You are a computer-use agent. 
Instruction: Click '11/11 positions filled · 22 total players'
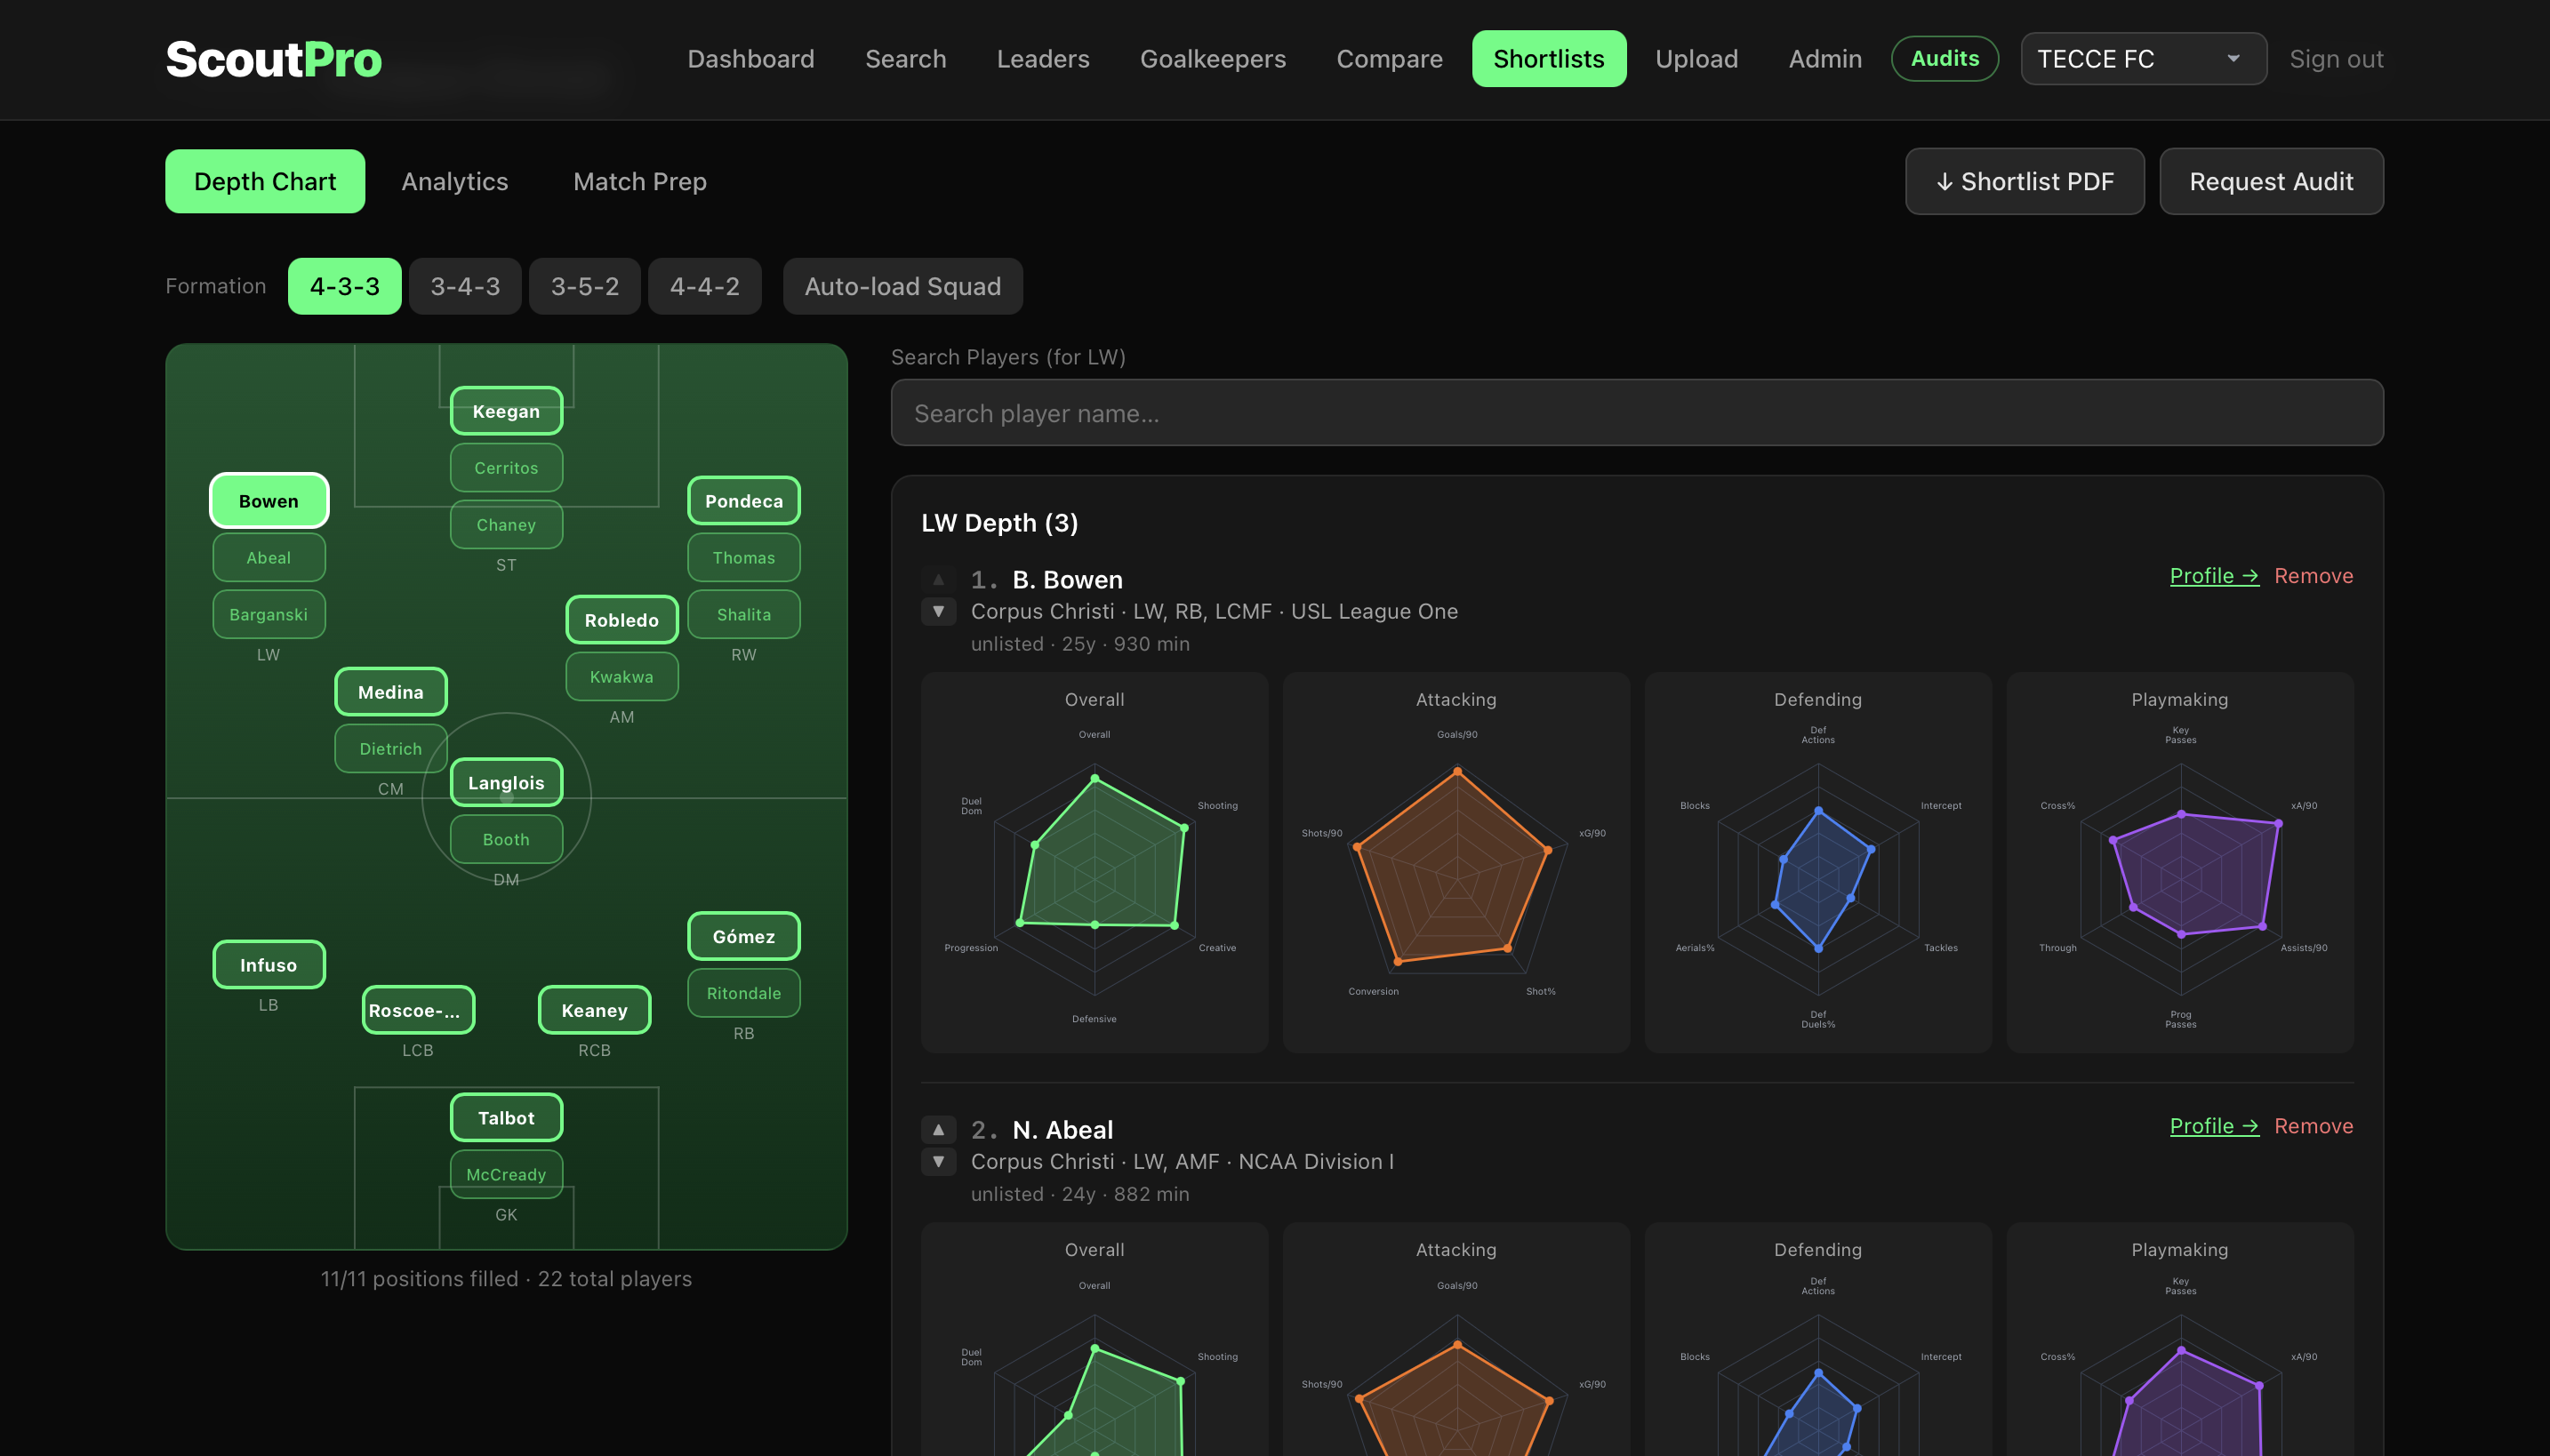pyautogui.click(x=507, y=1279)
